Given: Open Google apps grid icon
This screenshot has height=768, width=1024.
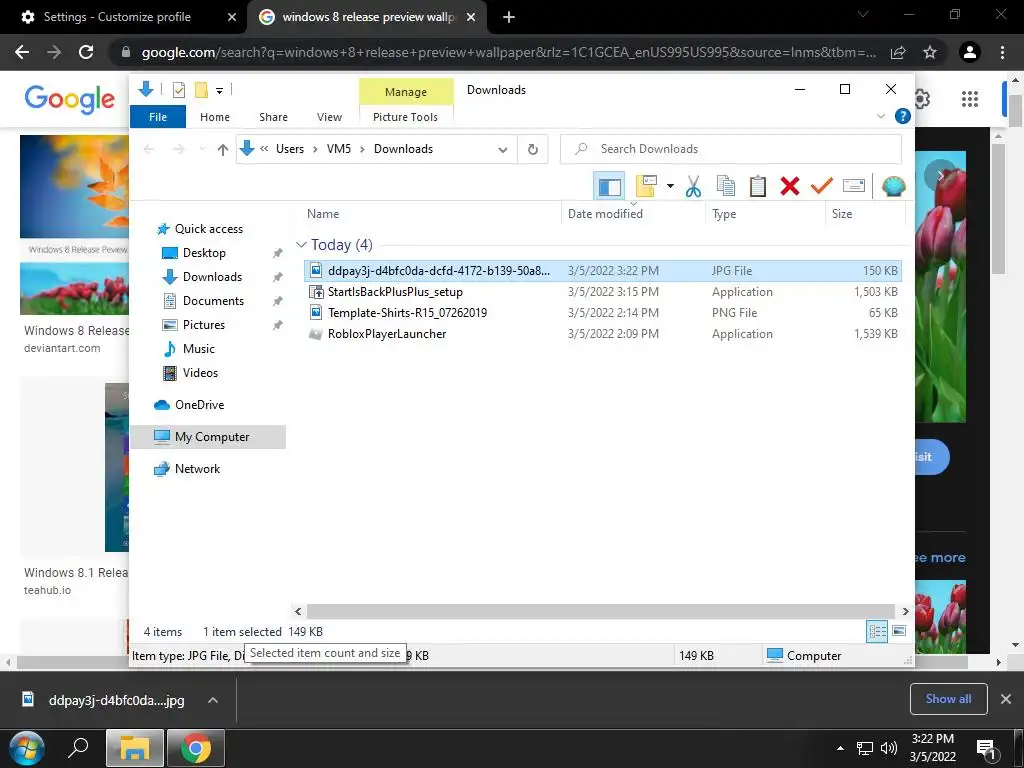Looking at the screenshot, I should tap(970, 99).
